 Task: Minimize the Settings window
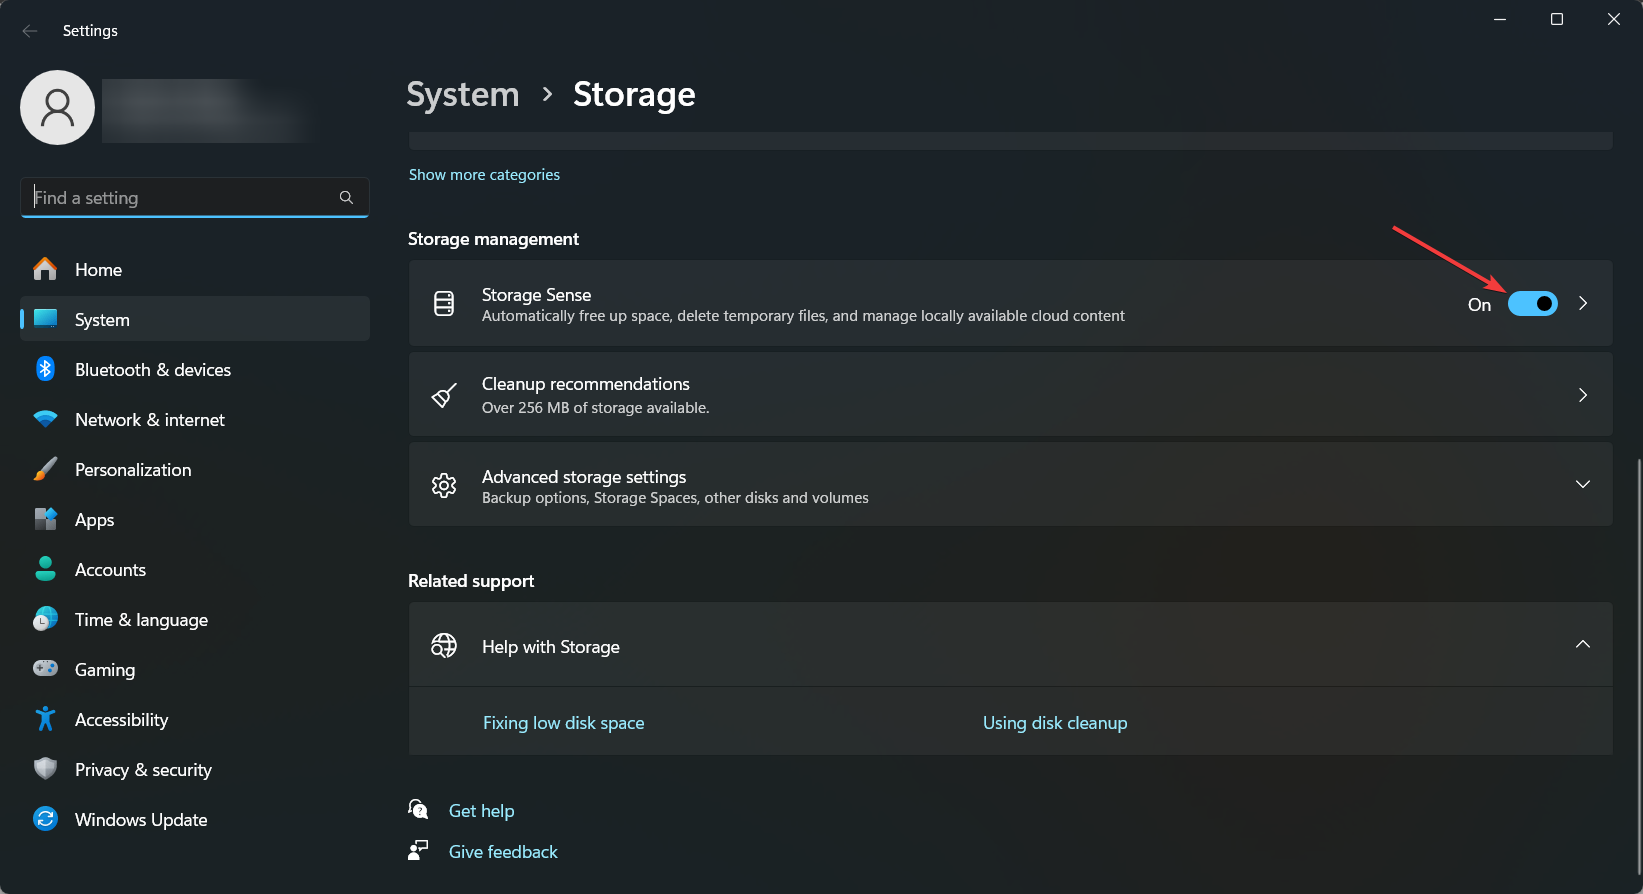(x=1500, y=19)
